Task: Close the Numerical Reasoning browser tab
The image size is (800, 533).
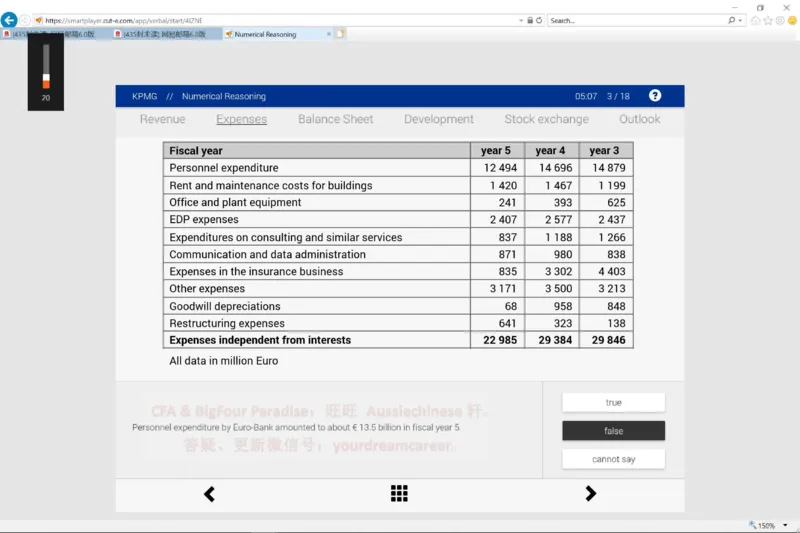Action: [329, 34]
